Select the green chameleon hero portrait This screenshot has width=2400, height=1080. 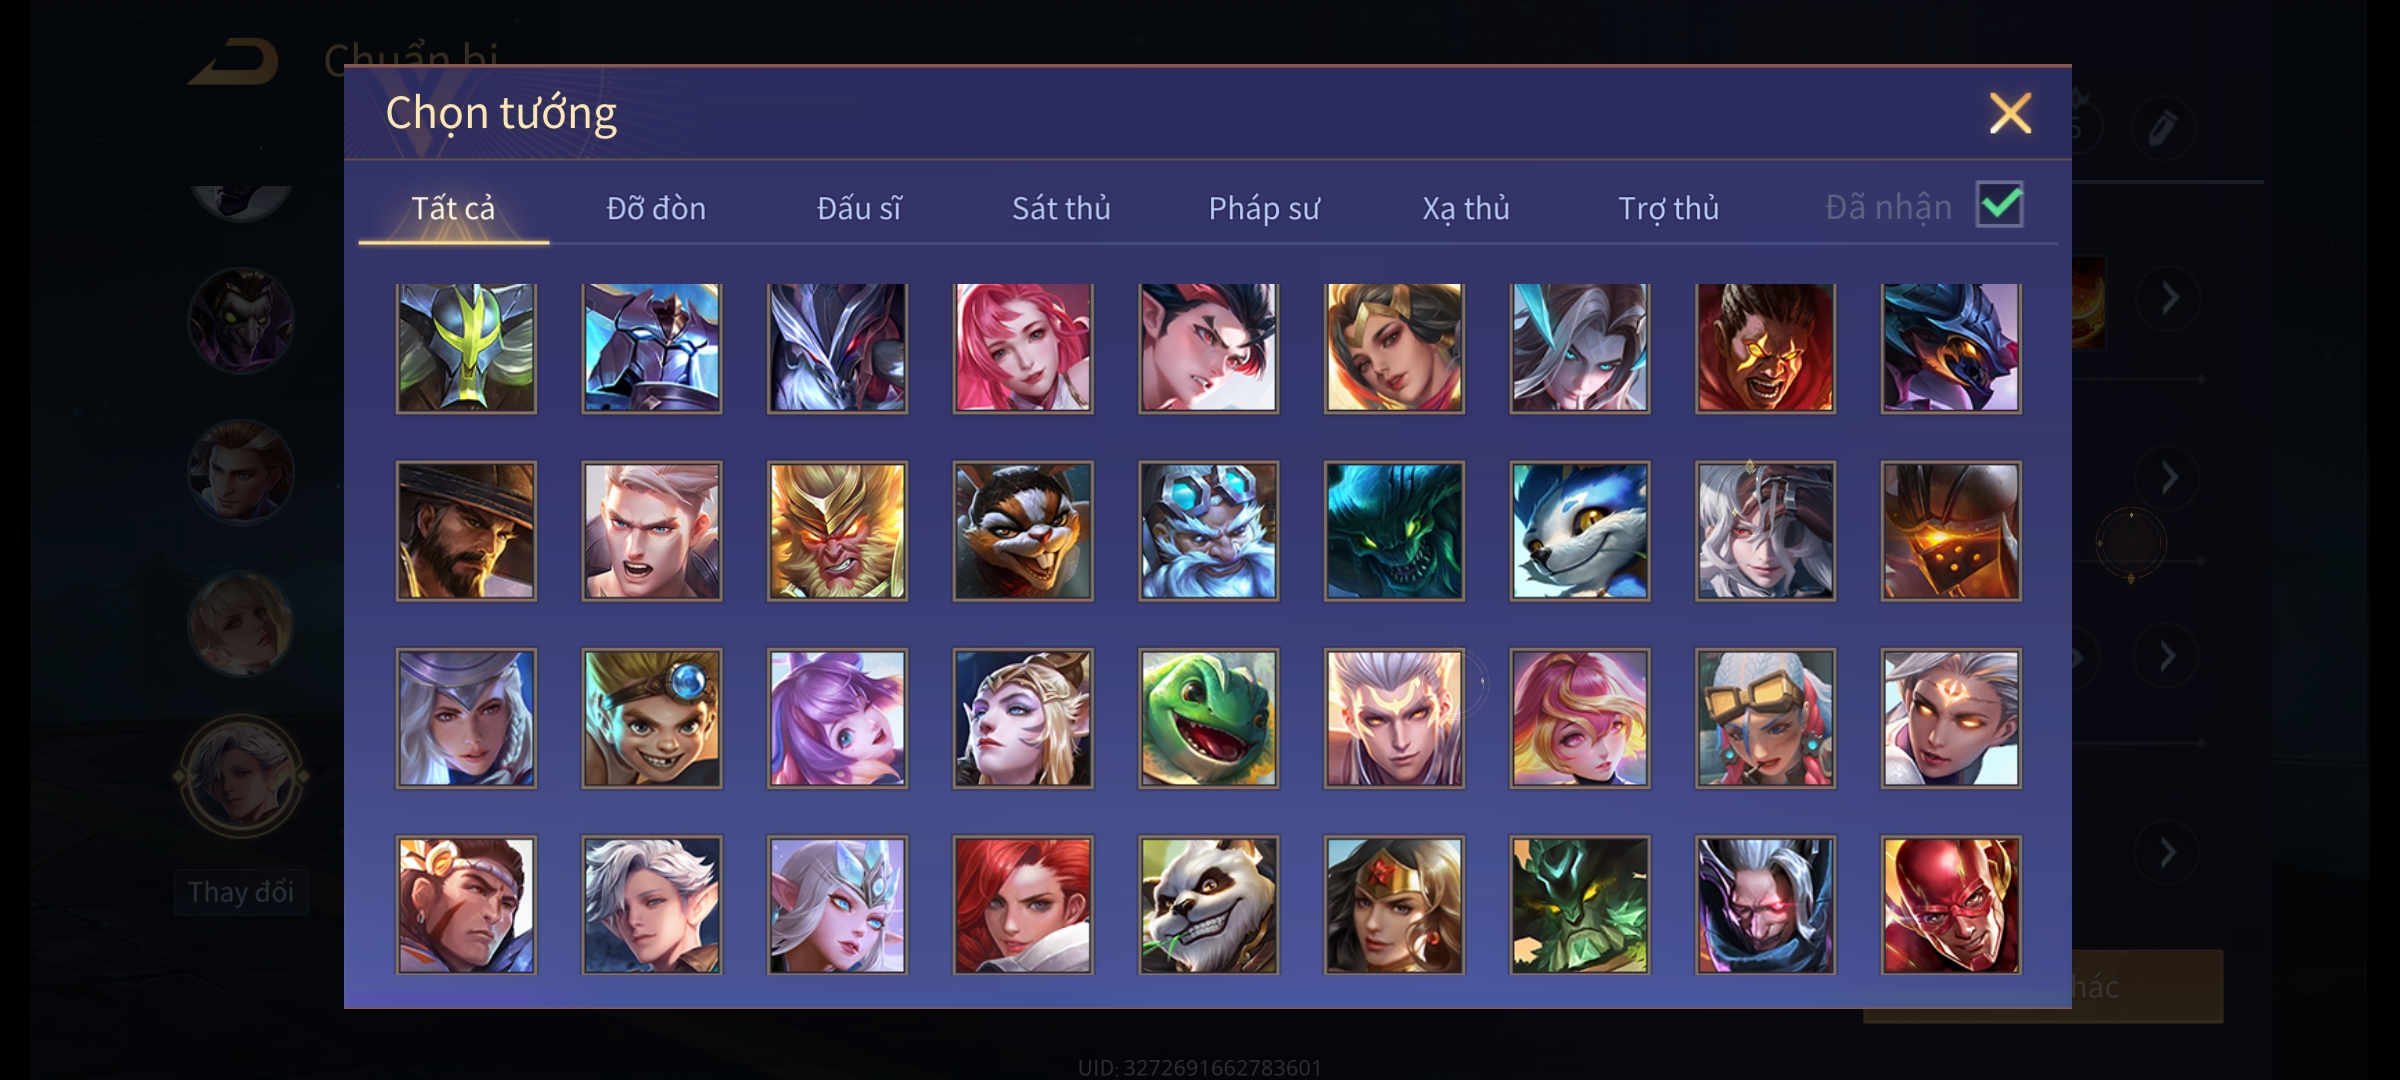(1208, 718)
